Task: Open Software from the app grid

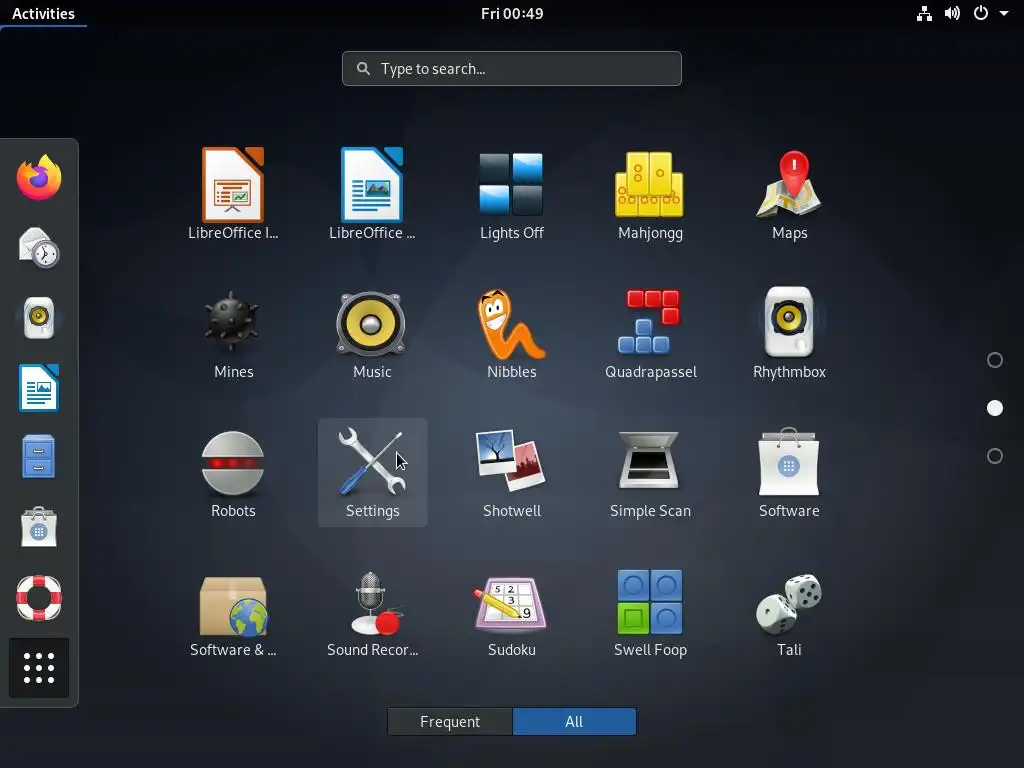Action: [790, 472]
